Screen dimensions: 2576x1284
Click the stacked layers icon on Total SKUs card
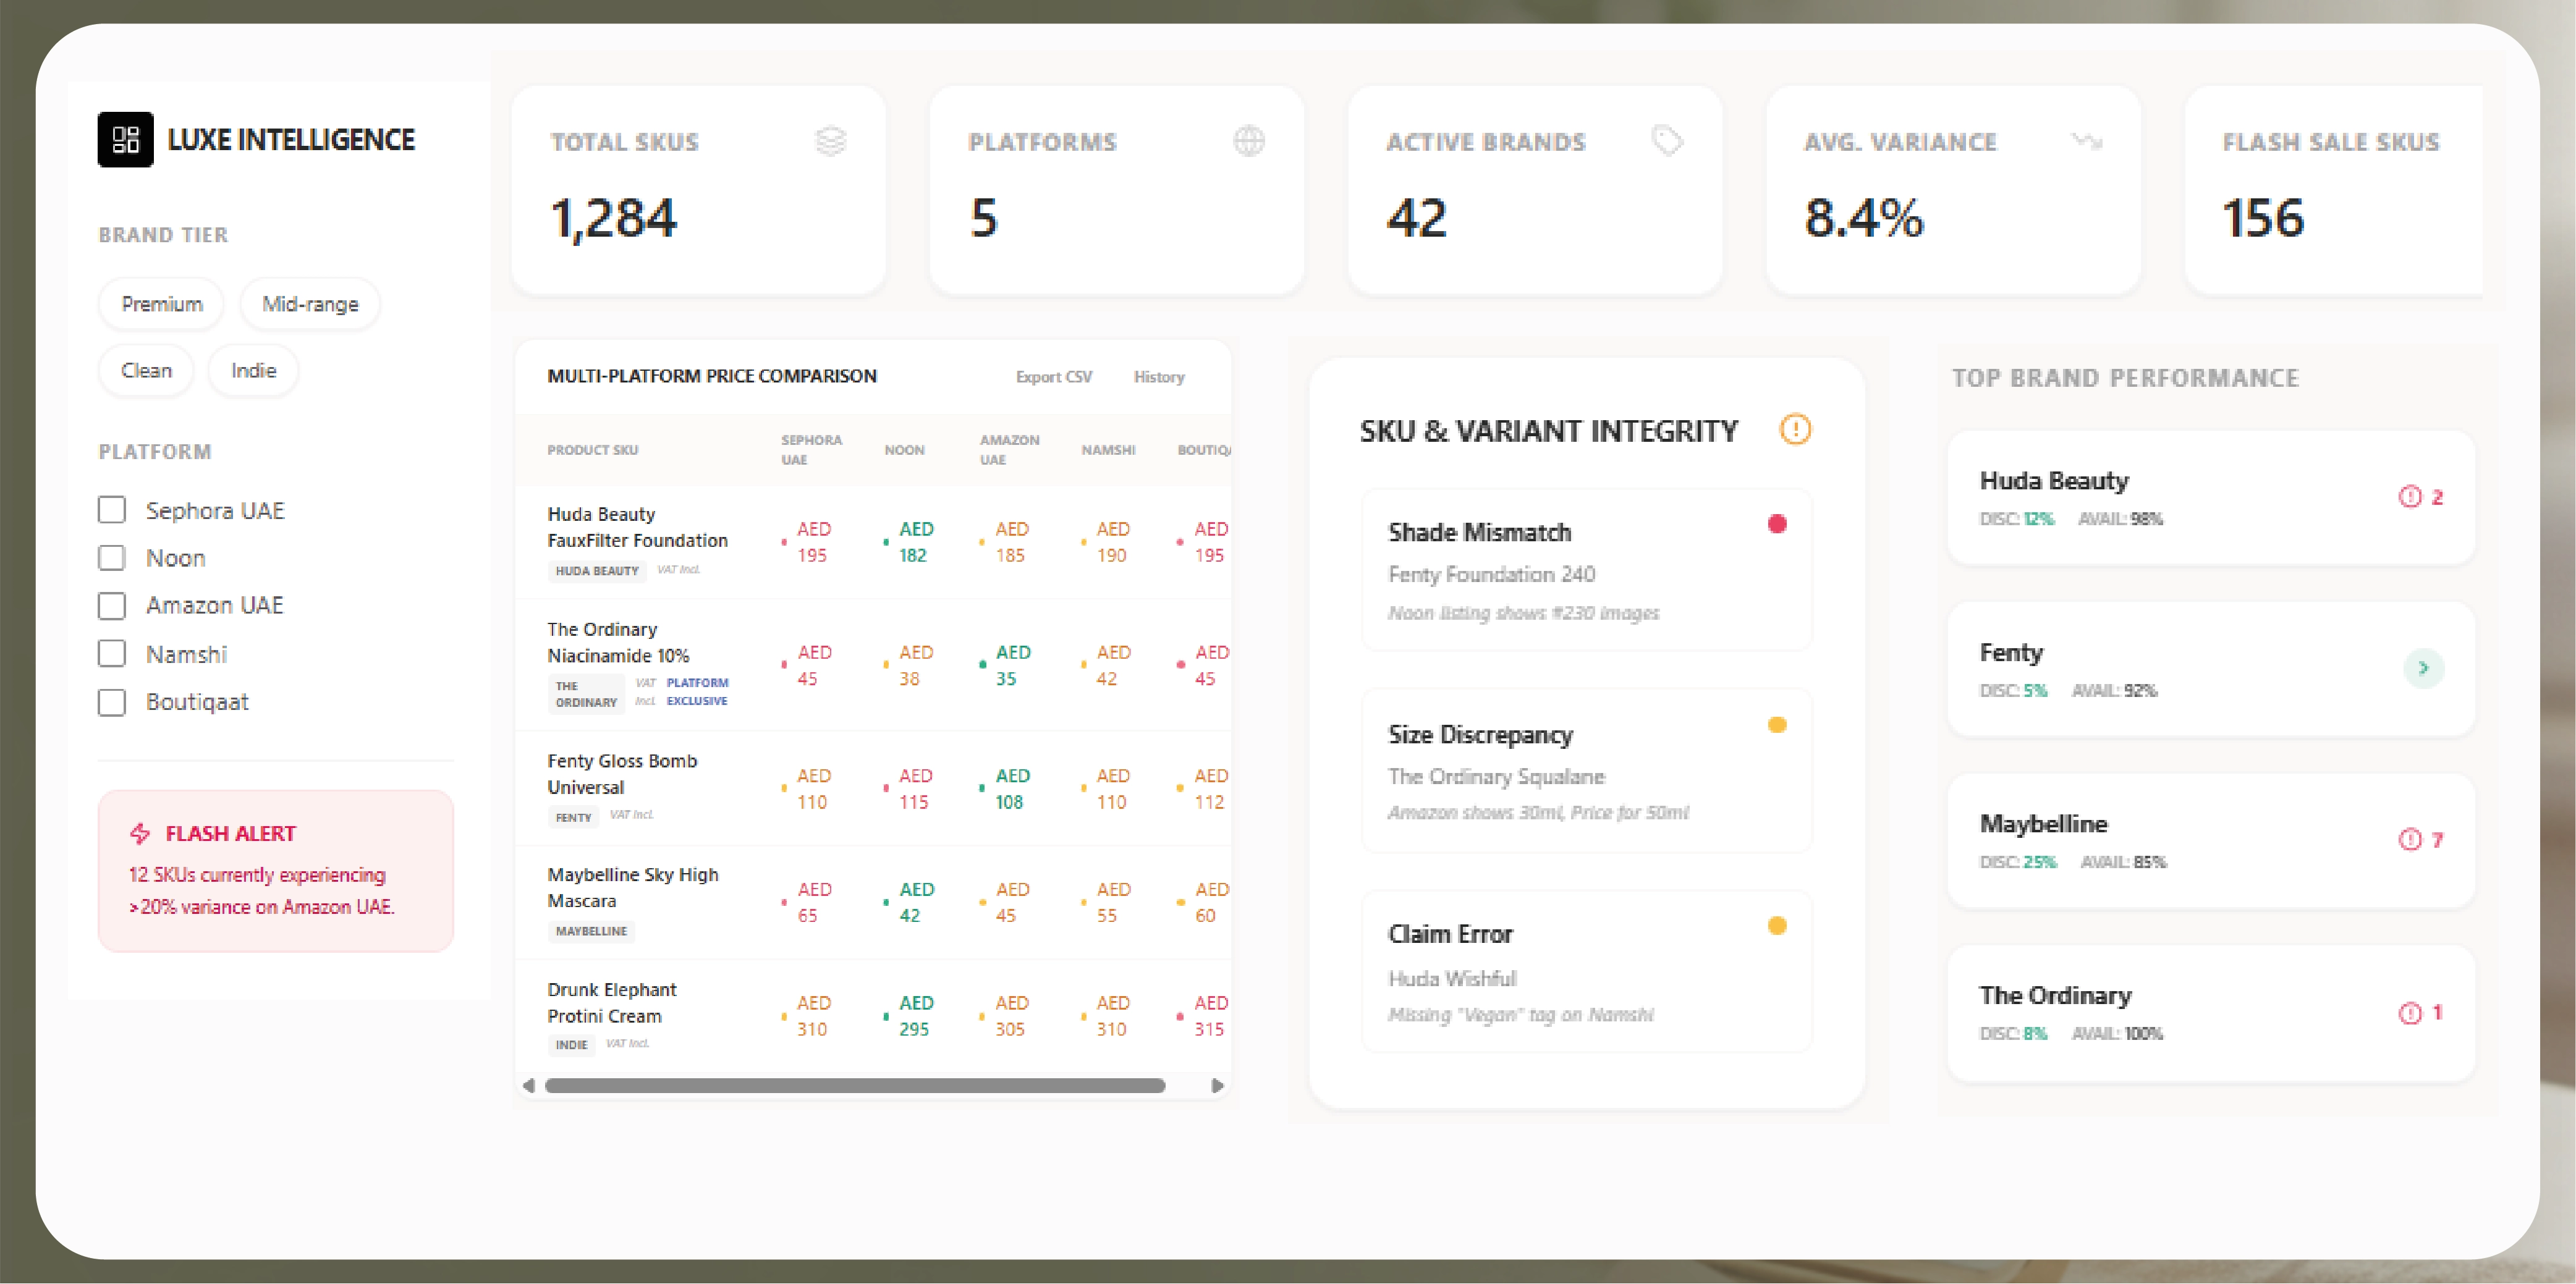point(829,141)
